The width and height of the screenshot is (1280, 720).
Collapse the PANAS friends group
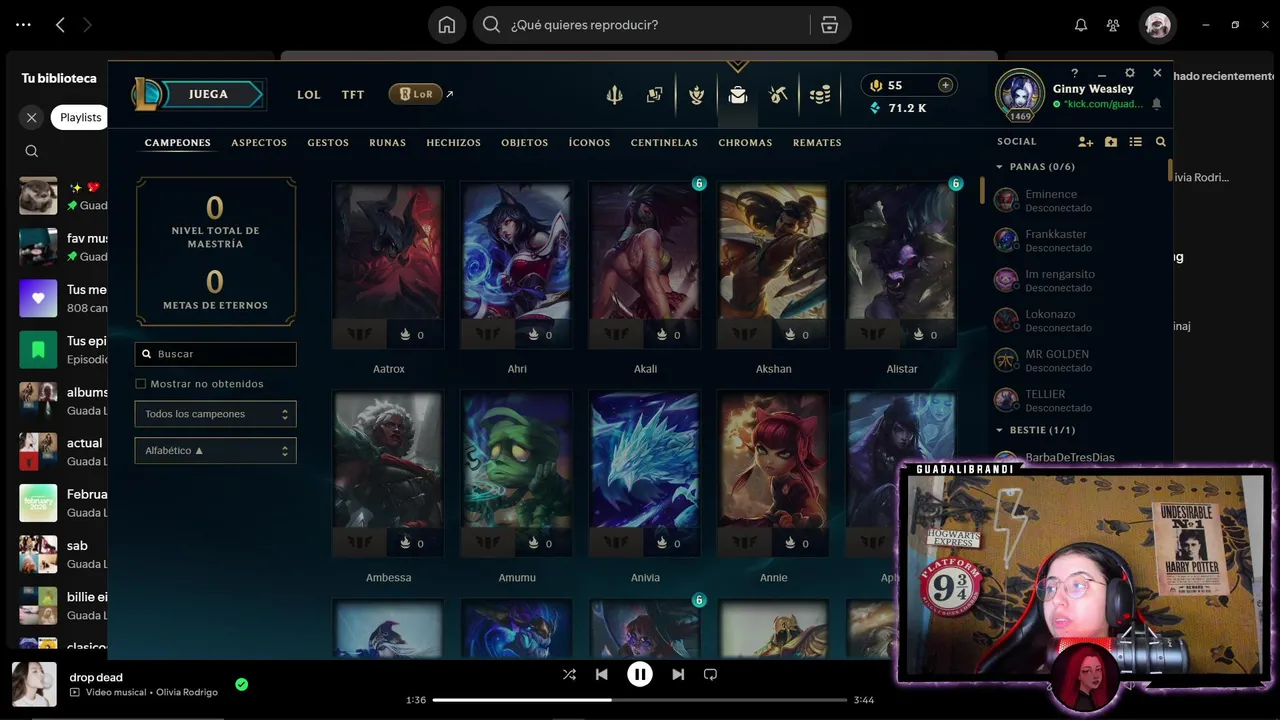1000,167
